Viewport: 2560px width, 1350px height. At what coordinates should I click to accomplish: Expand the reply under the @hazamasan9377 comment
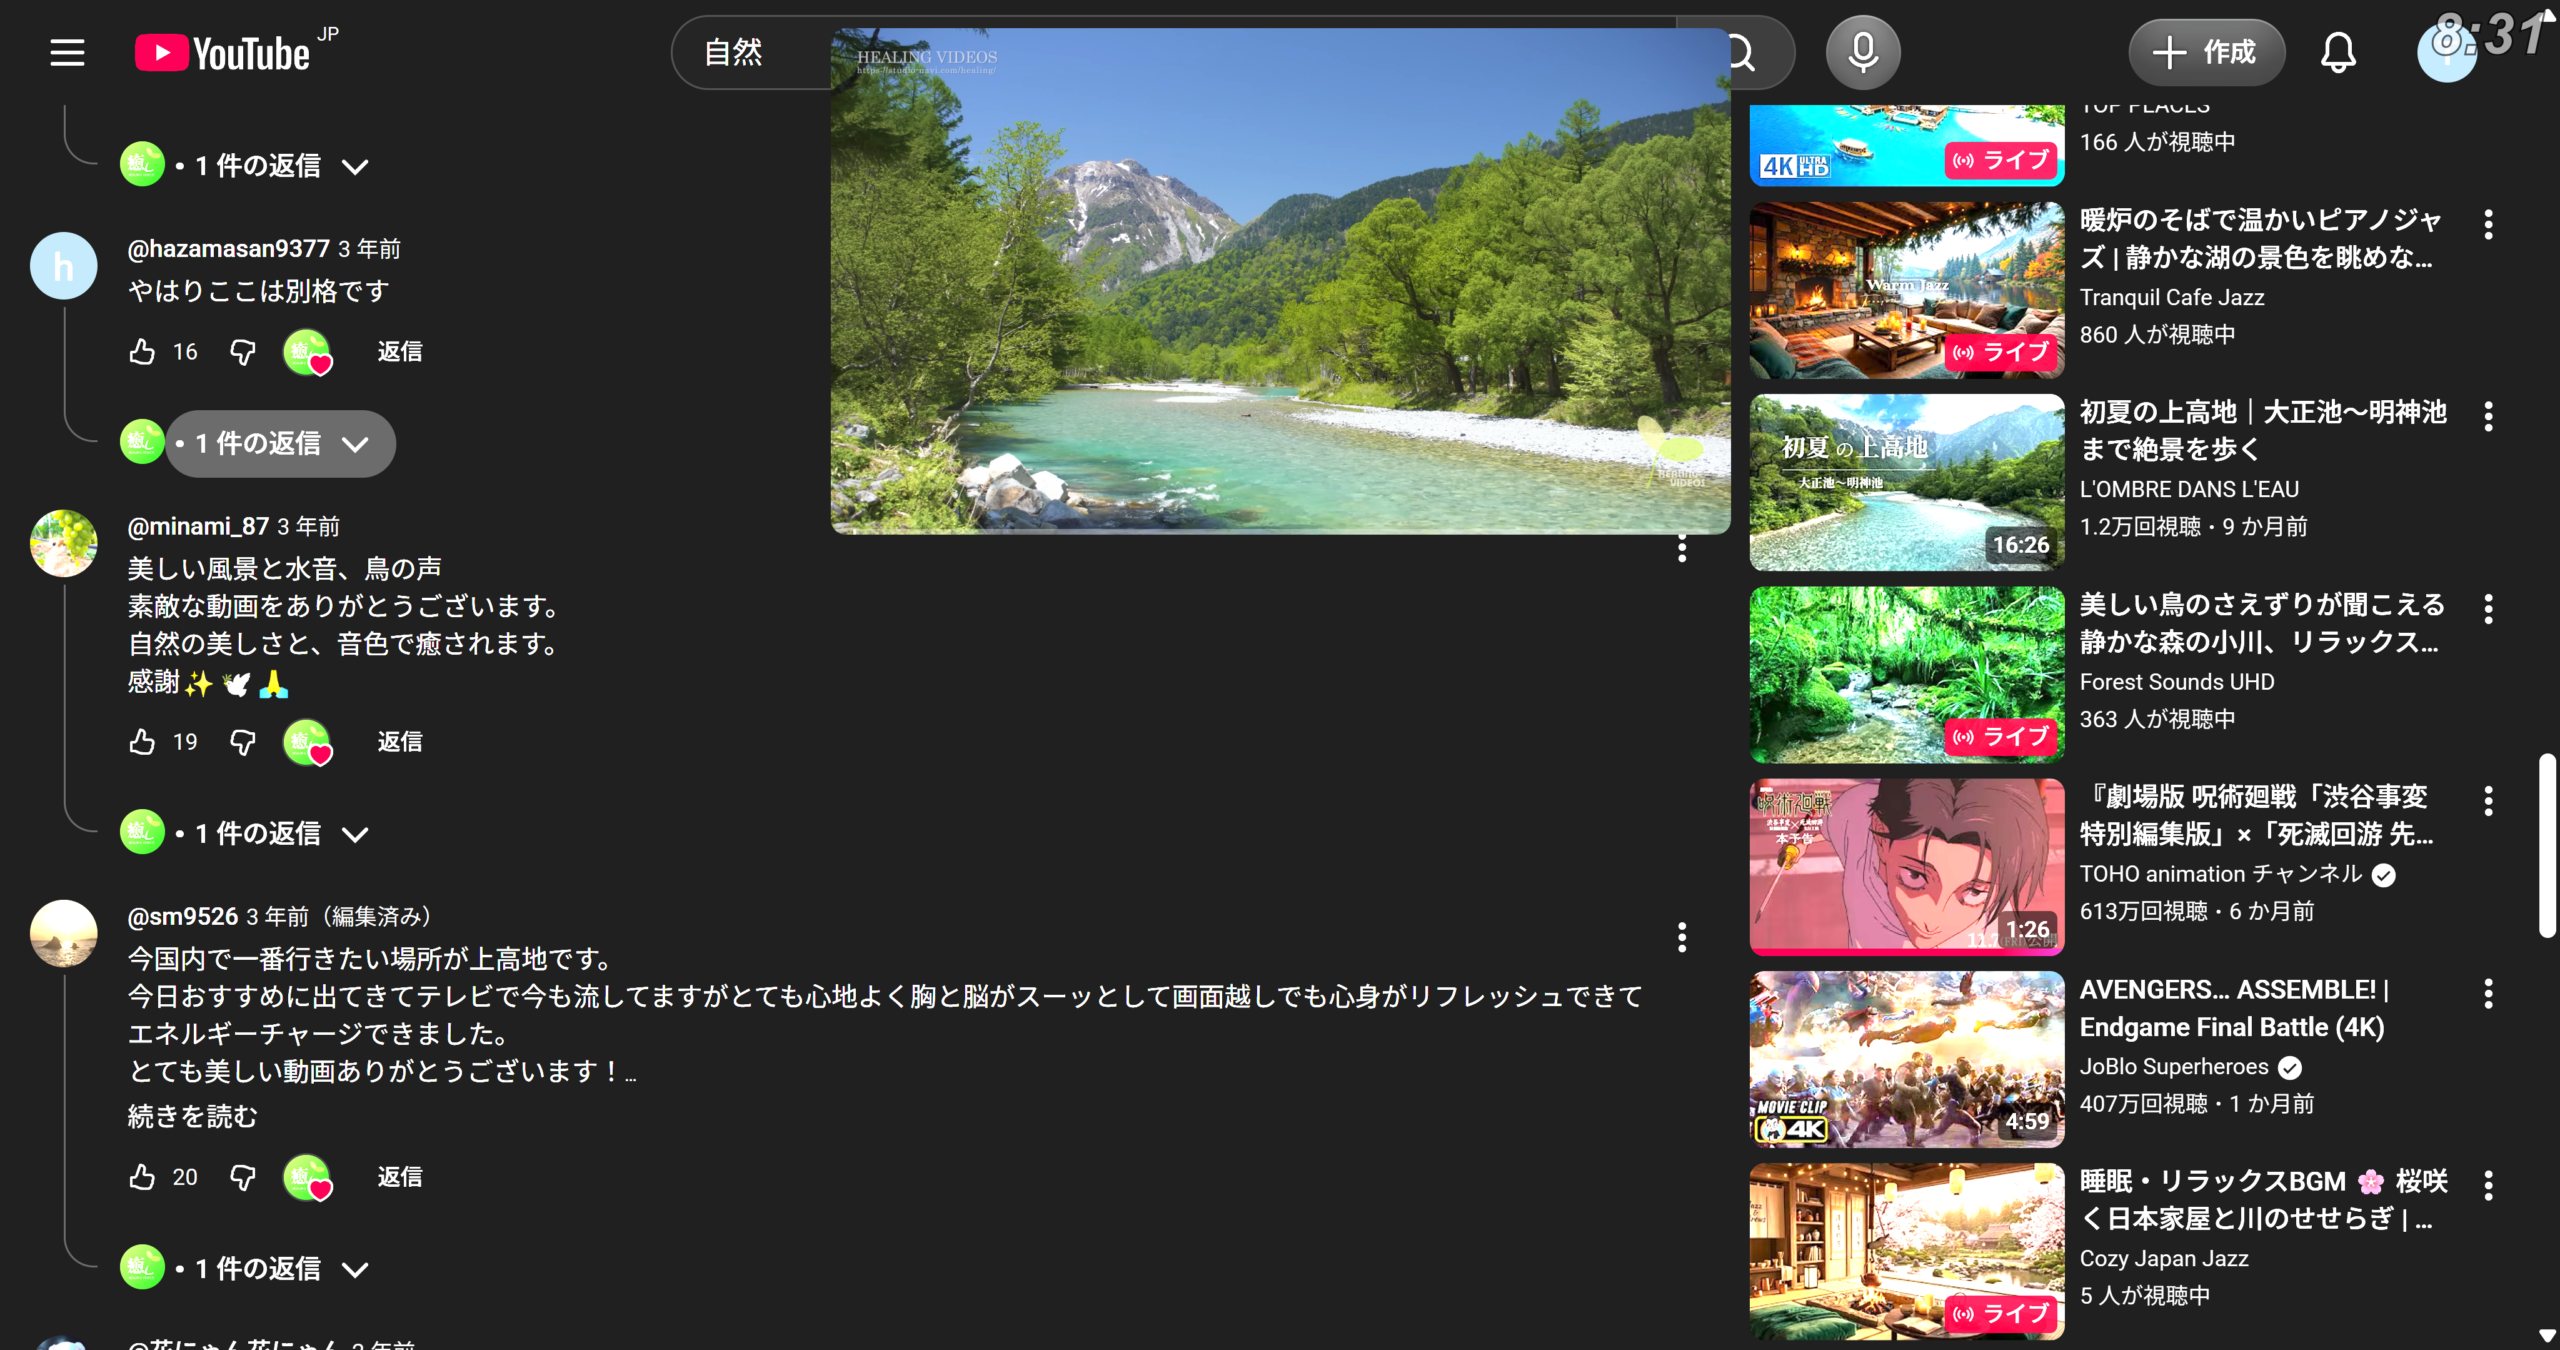[270, 443]
